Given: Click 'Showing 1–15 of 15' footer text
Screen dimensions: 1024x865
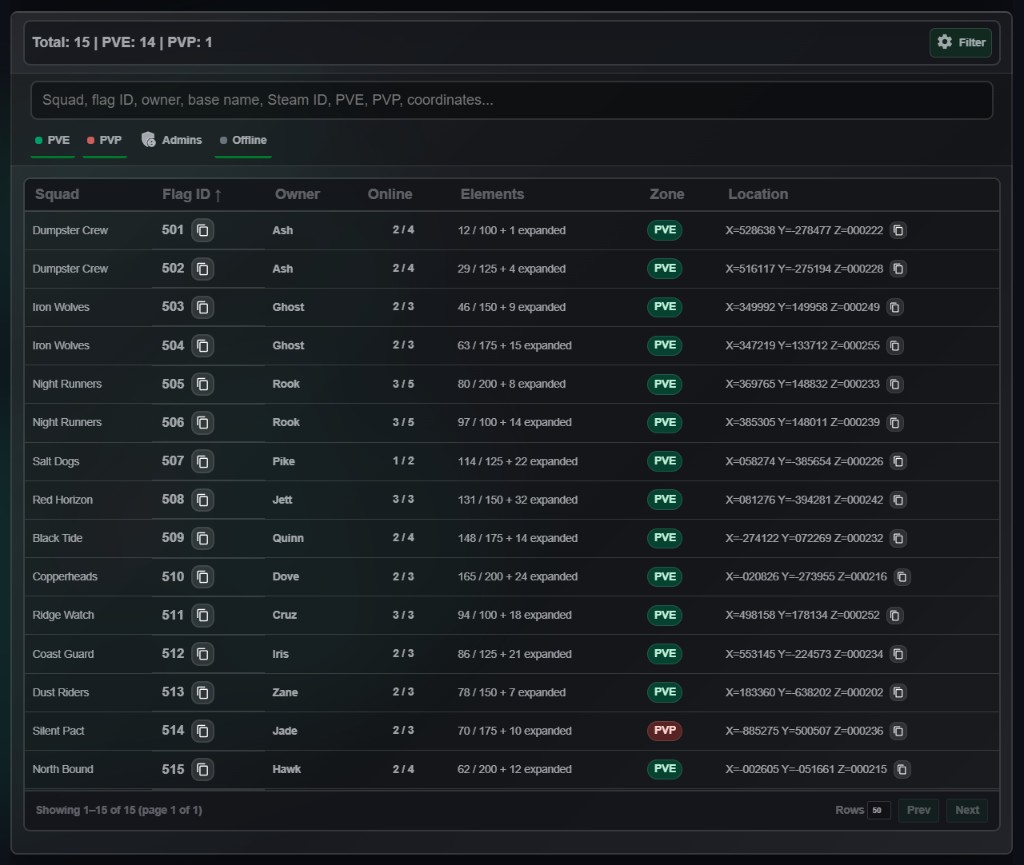Looking at the screenshot, I should coord(119,810).
